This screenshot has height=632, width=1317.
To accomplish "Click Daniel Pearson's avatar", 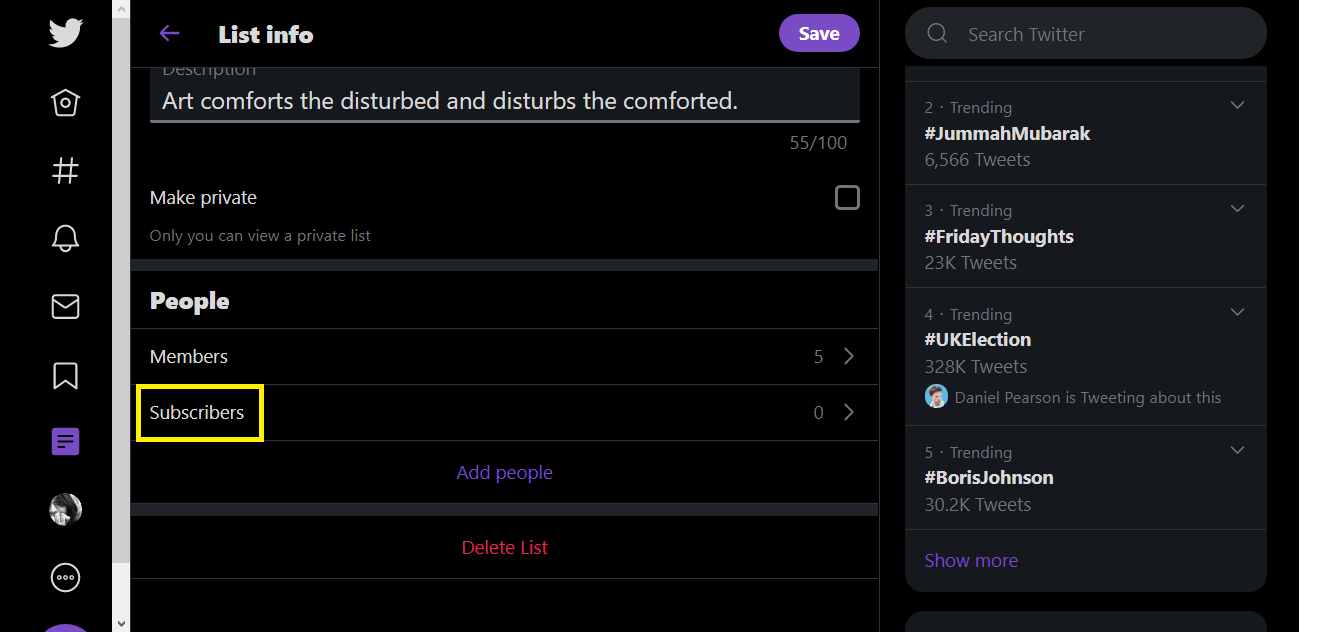I will pos(936,396).
